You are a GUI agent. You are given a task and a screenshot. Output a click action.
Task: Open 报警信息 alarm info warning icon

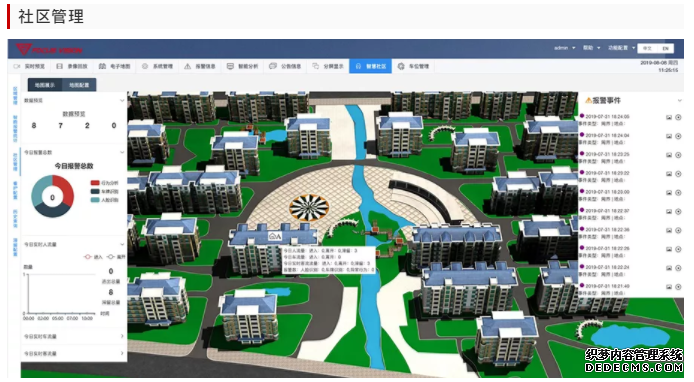[x=188, y=66]
